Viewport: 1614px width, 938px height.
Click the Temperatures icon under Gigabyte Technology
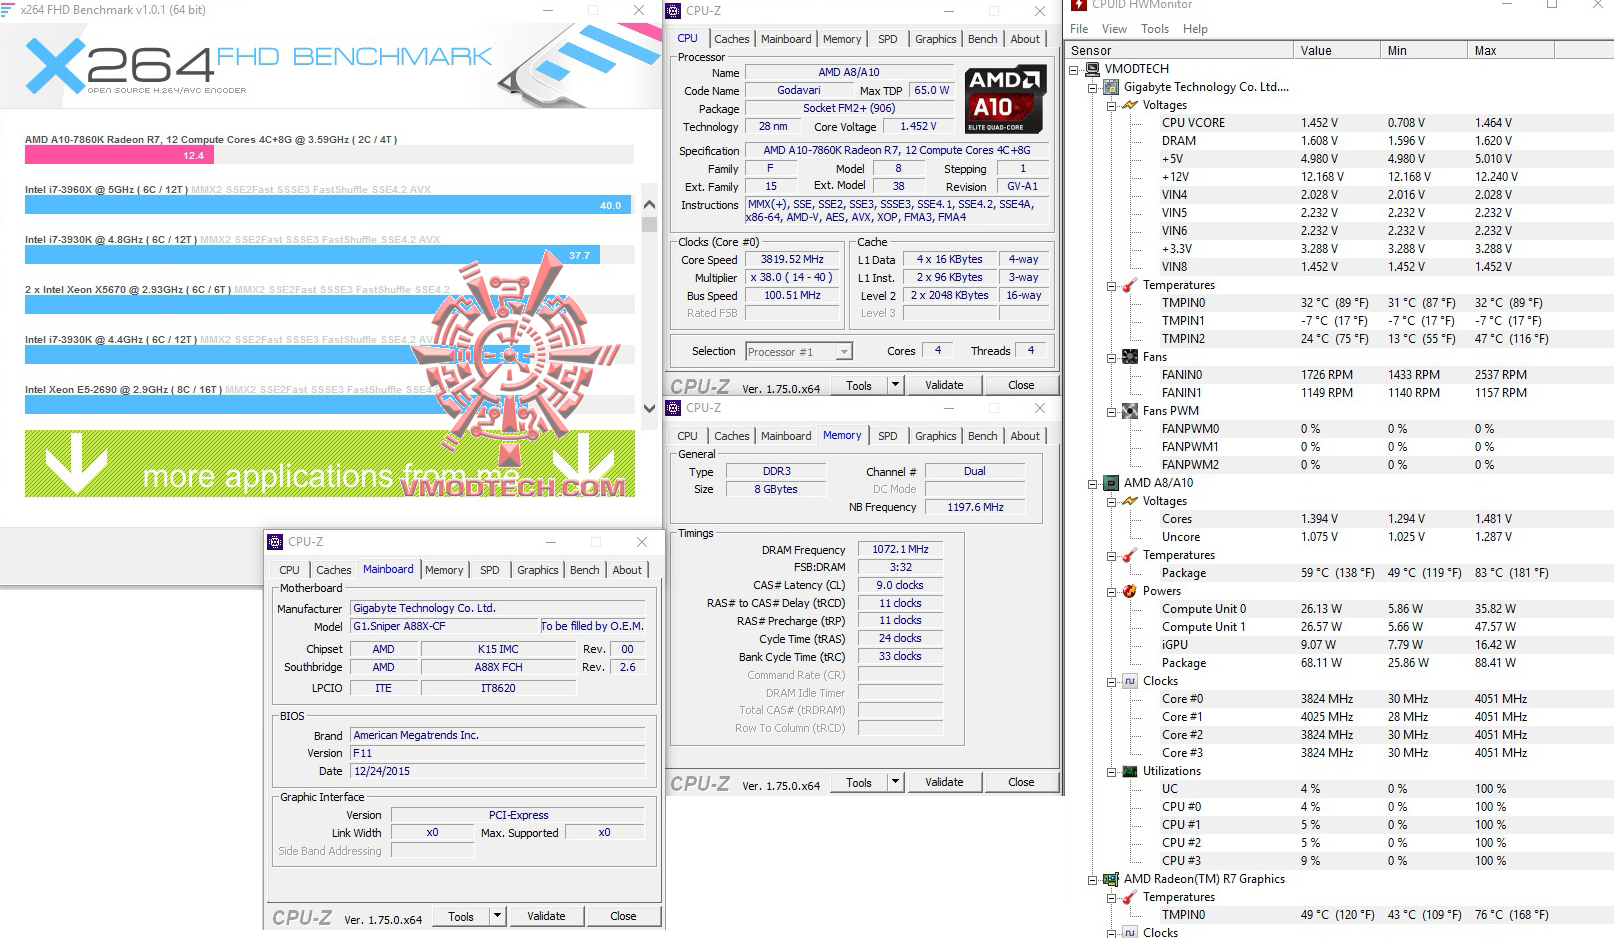coord(1130,285)
